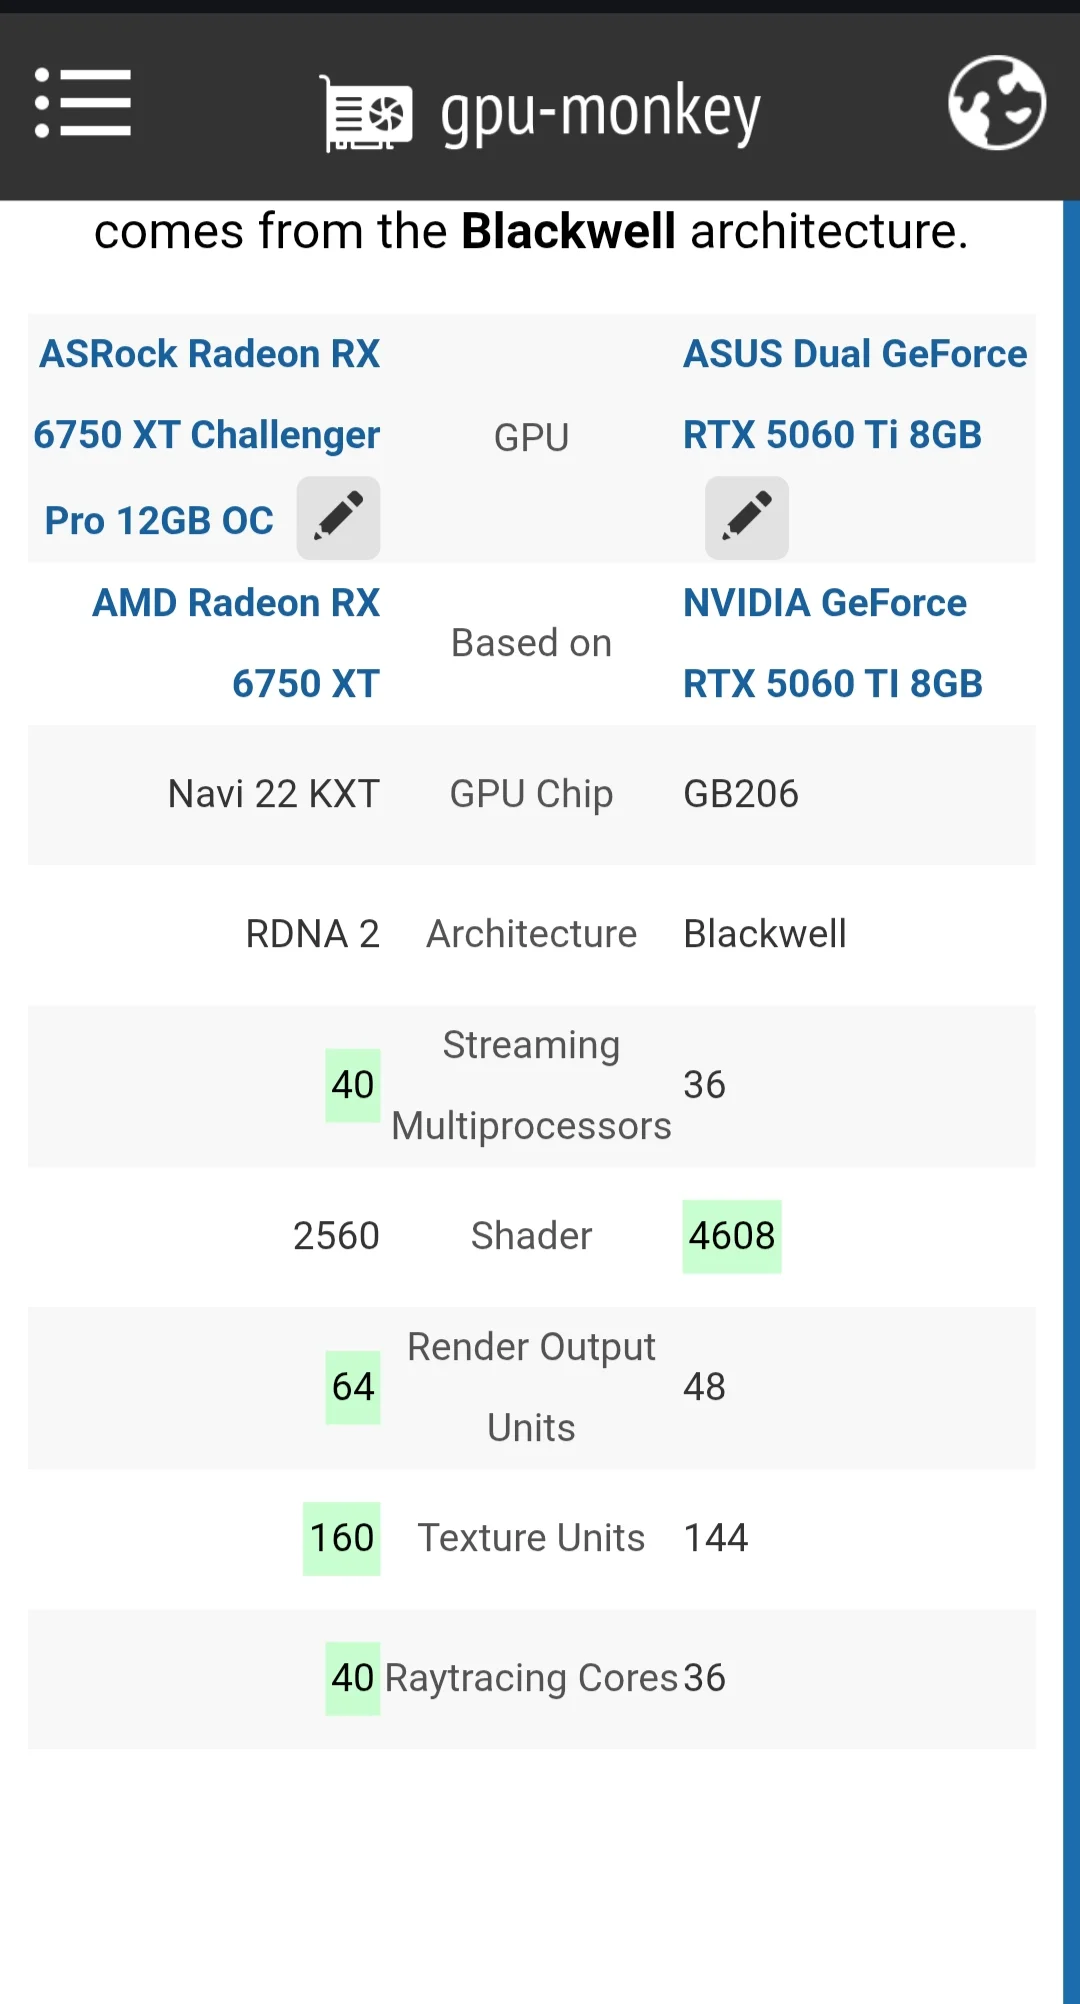Click the highlighted 4608 shader value

point(732,1236)
